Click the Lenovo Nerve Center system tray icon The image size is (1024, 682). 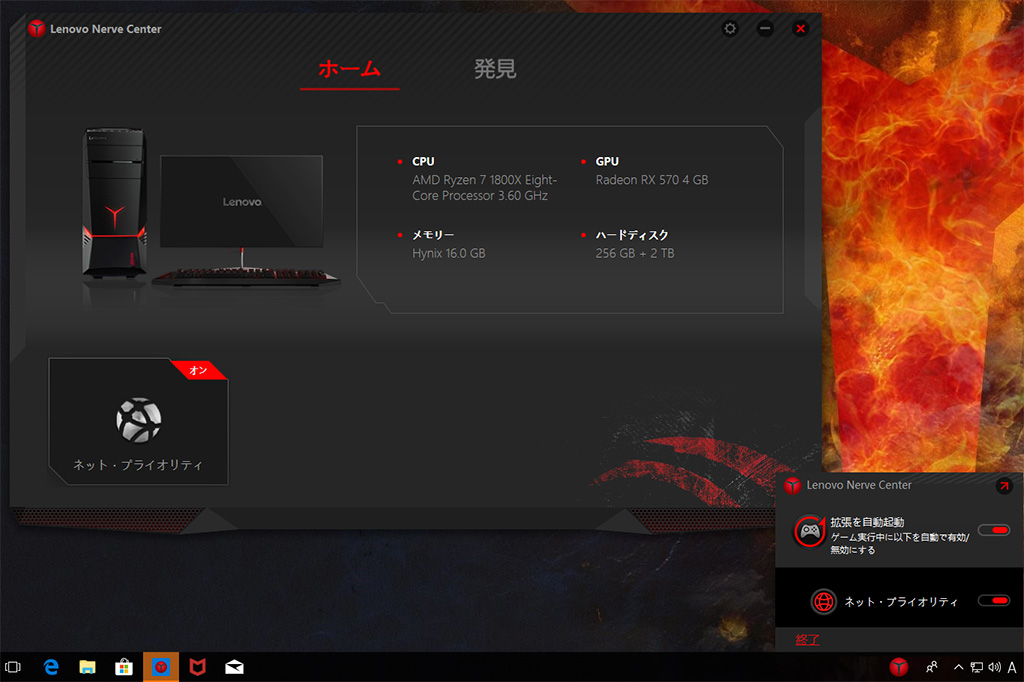pyautogui.click(x=899, y=666)
